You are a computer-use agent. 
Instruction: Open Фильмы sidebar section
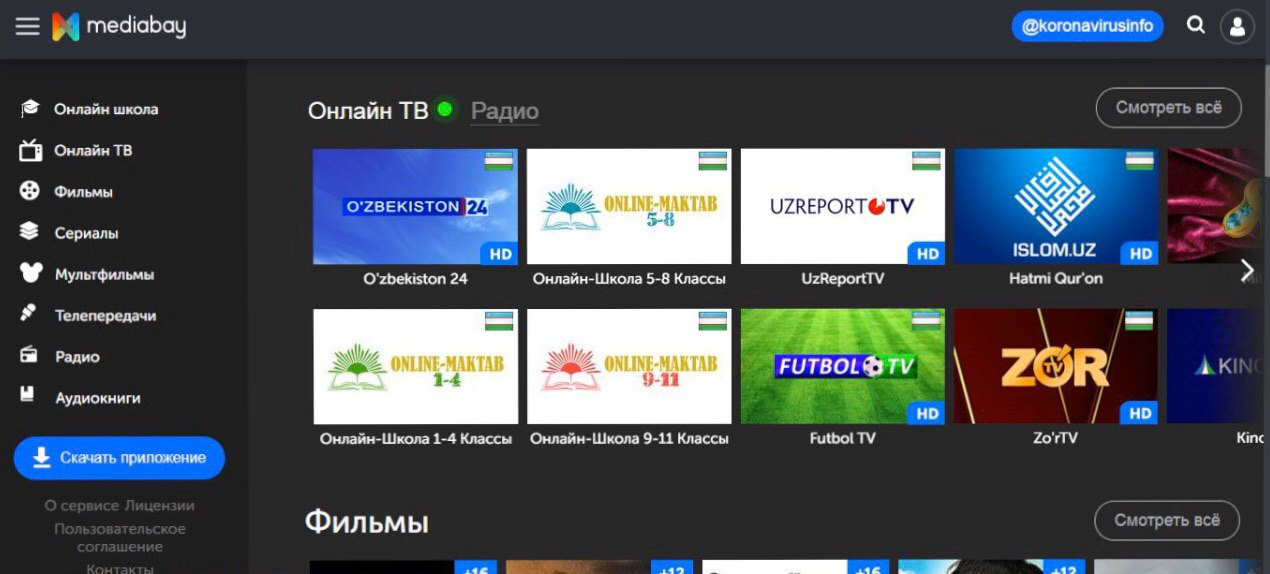[x=83, y=192]
